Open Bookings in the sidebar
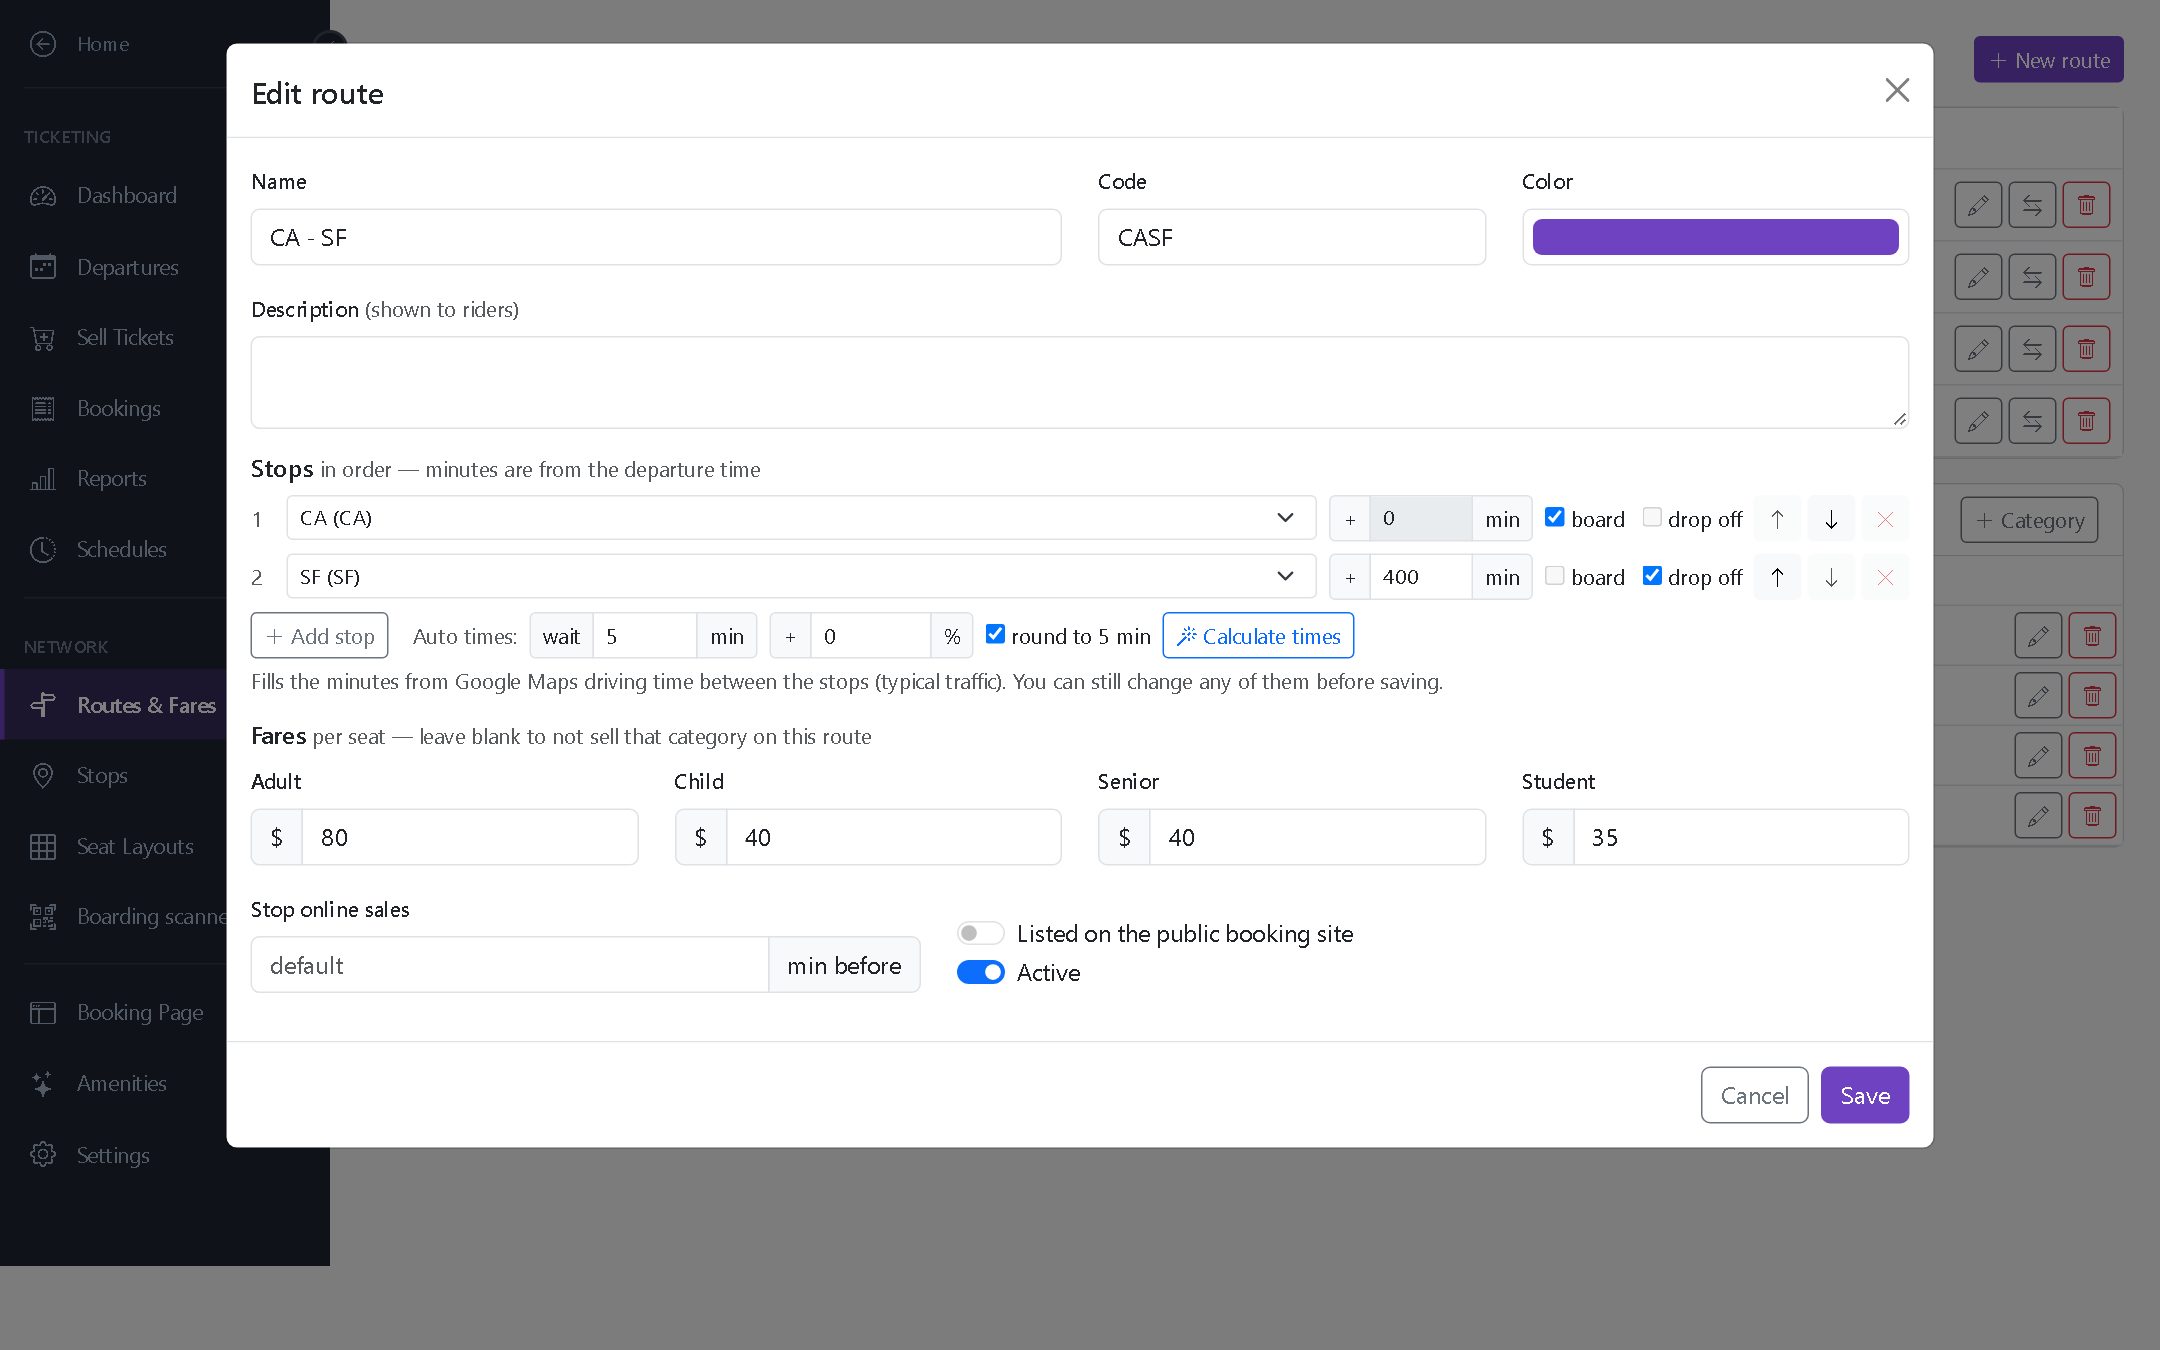The height and width of the screenshot is (1350, 2160). 118,408
